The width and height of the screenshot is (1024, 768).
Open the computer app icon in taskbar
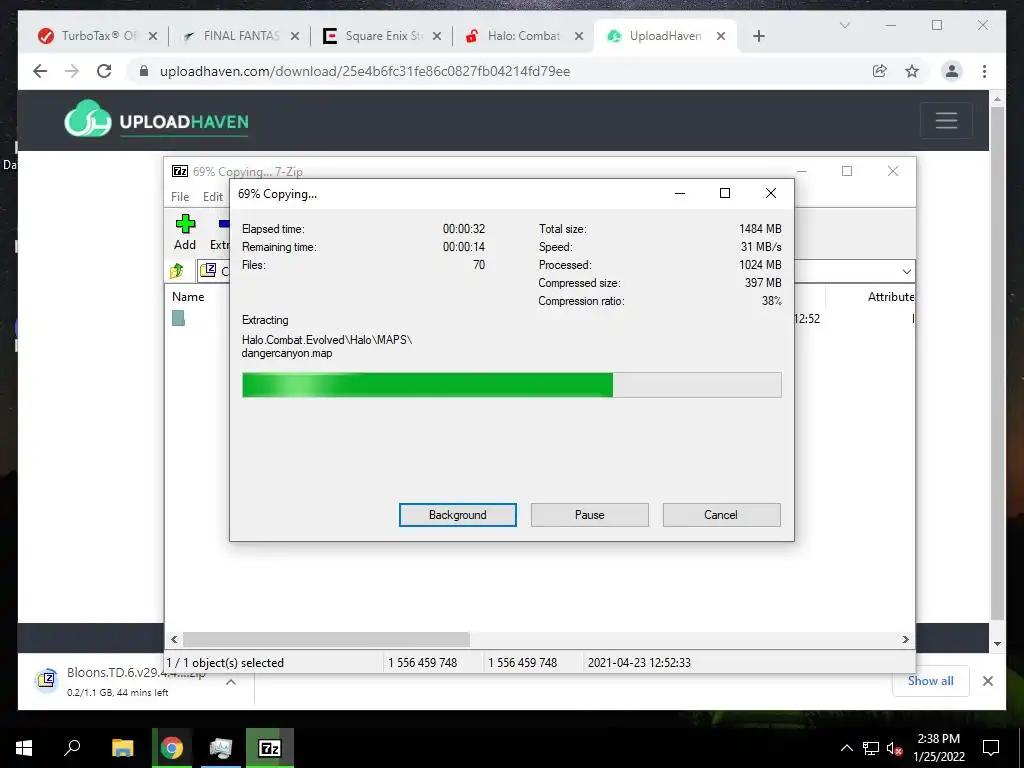(x=221, y=748)
